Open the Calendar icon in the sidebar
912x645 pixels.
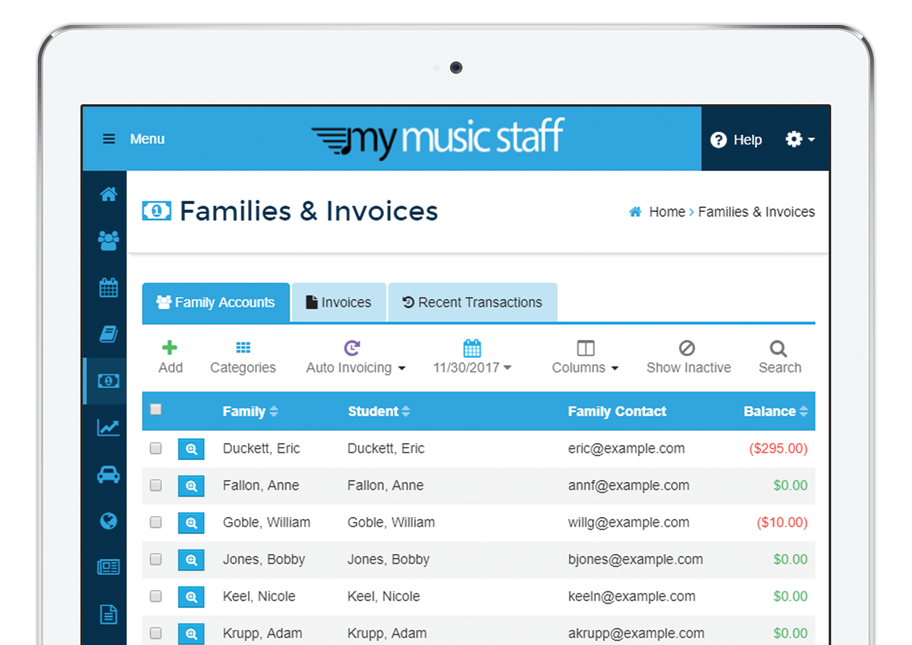point(106,287)
